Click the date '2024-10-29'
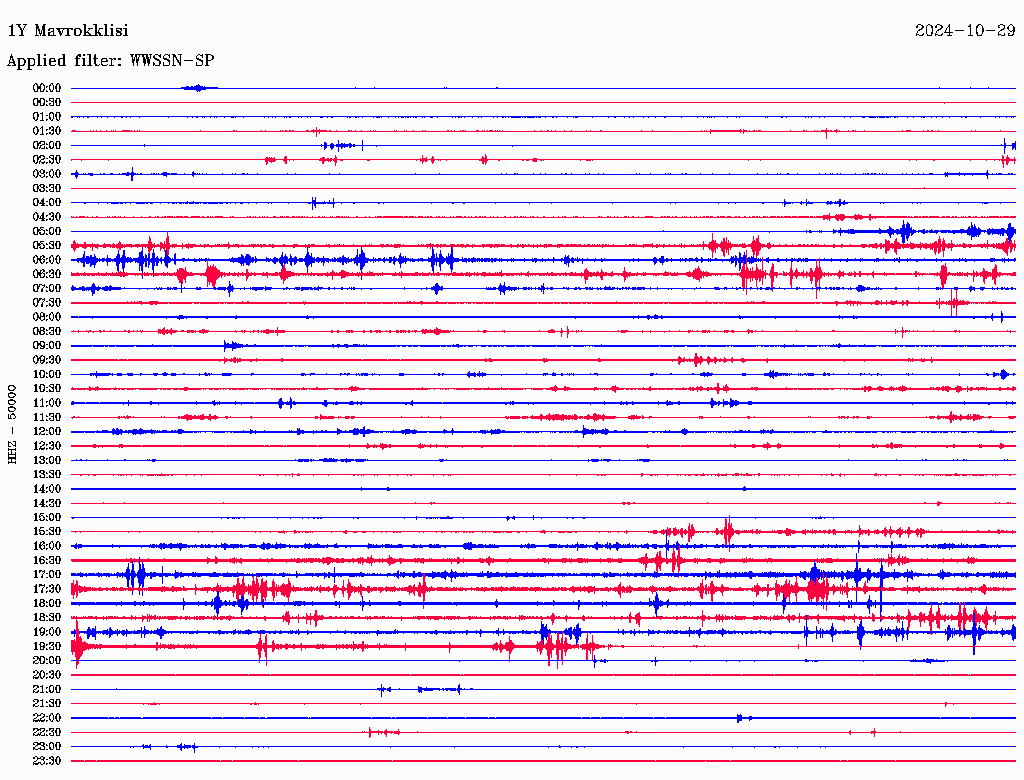Image resolution: width=1024 pixels, height=780 pixels. coord(965,31)
